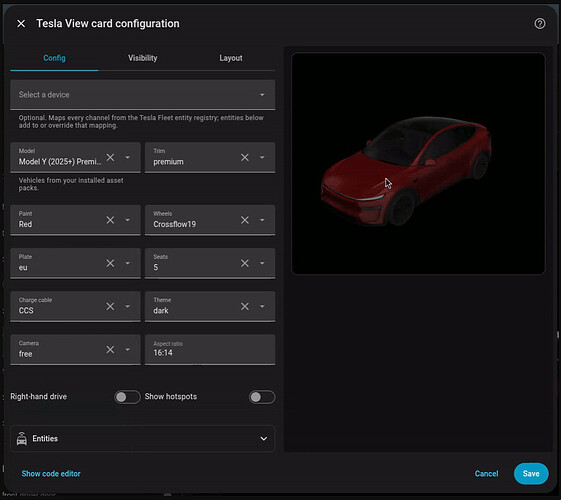This screenshot has width=561, height=500.
Task: Clear the Paint field value
Action: (x=110, y=220)
